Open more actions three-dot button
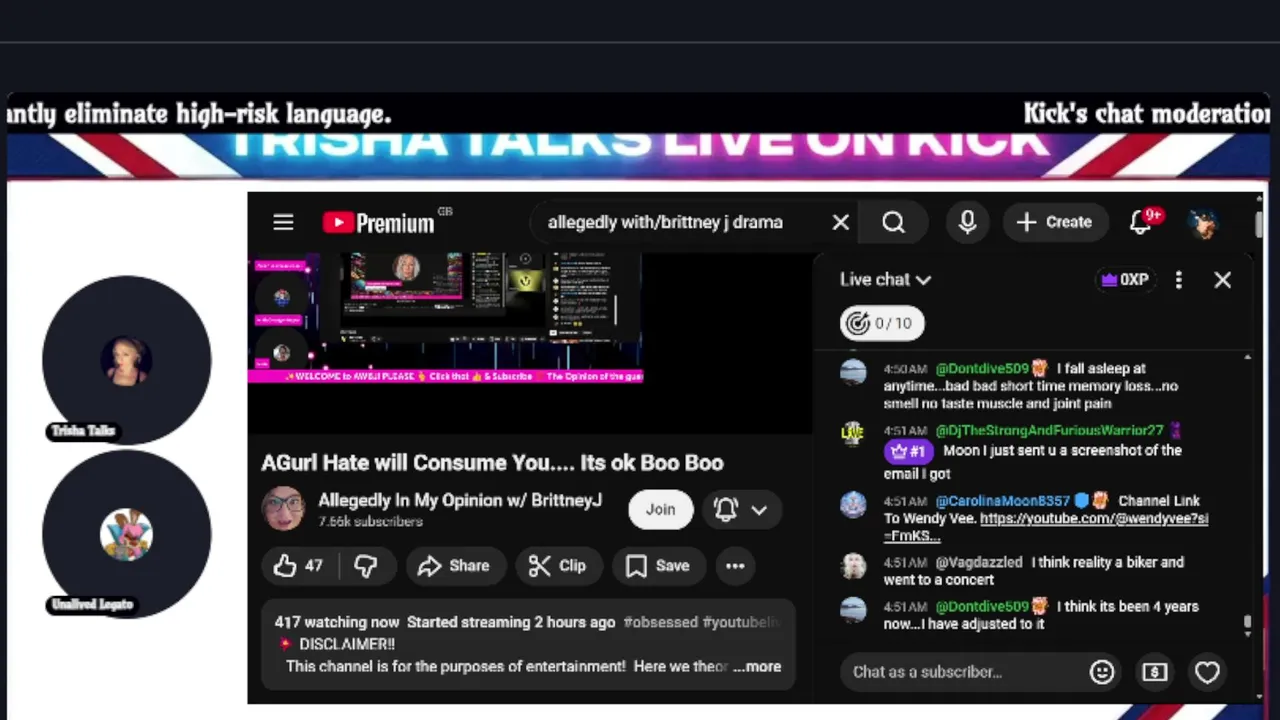The width and height of the screenshot is (1280, 720). (735, 566)
